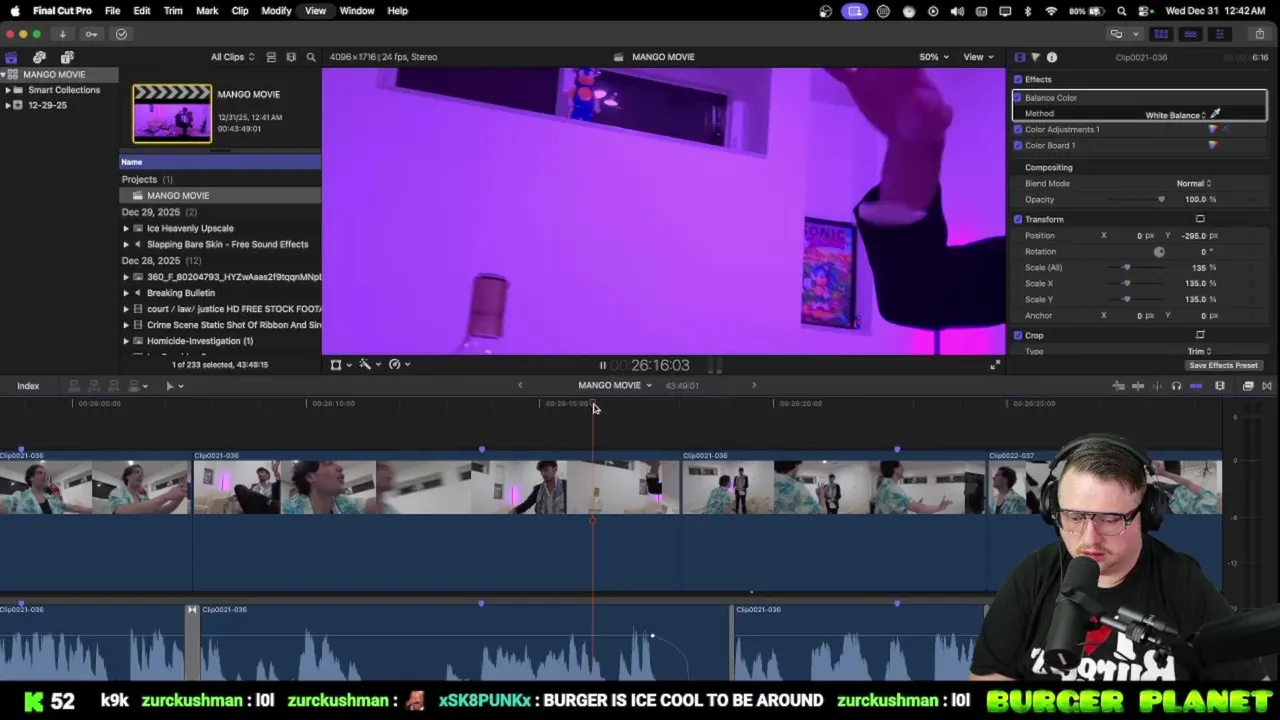Open the Modify menu
Viewport: 1280px width, 720px height.
coord(276,11)
